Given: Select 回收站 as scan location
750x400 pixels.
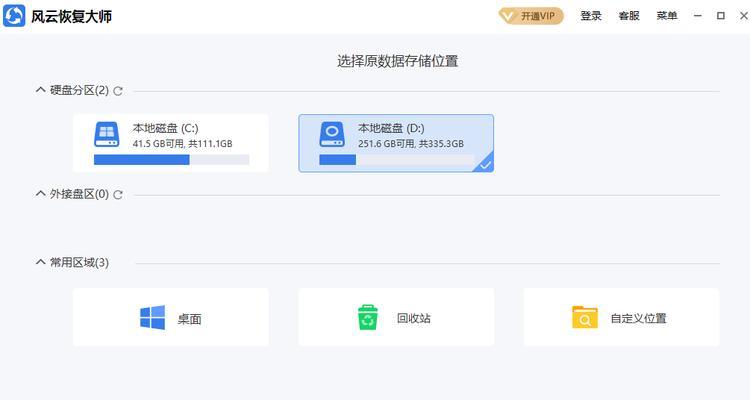Looking at the screenshot, I should (396, 317).
